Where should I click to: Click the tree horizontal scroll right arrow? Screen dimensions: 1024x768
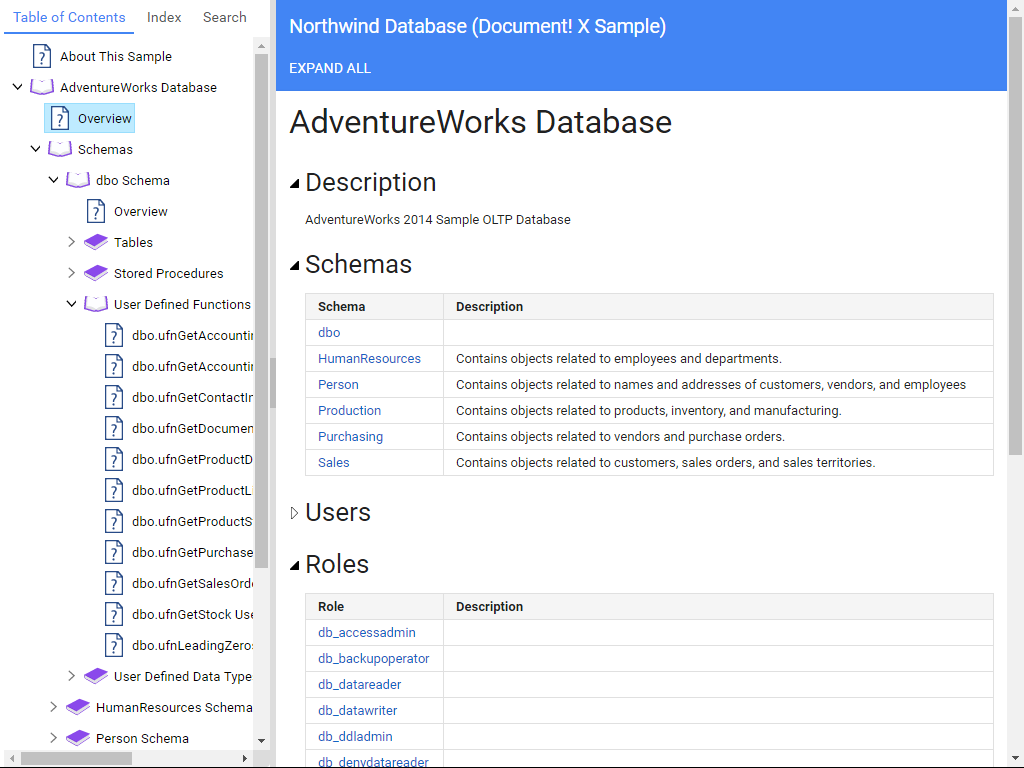coord(245,758)
